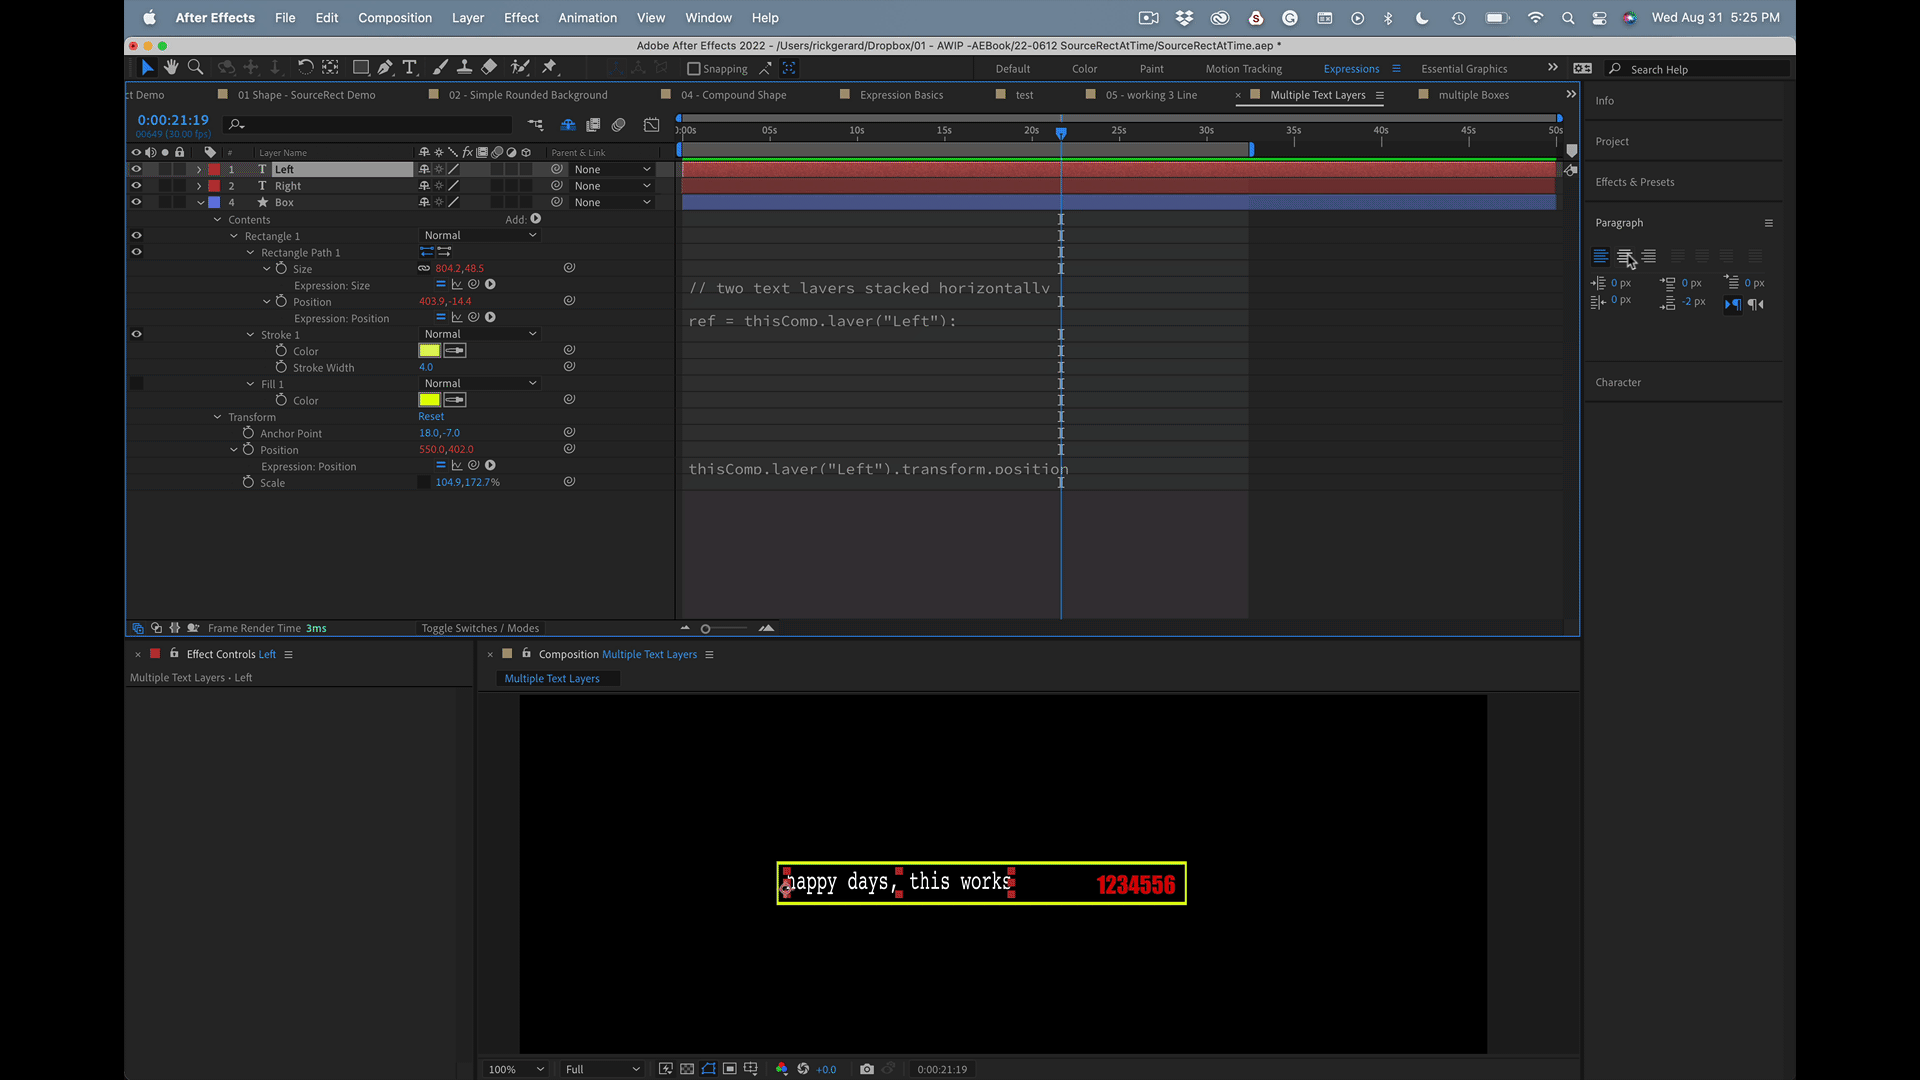Switch to Expression Basics comp tab
The image size is (1920, 1080).
coord(900,95)
